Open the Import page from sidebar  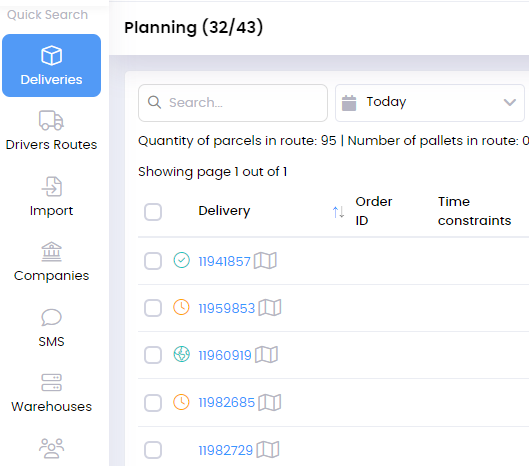(x=51, y=196)
